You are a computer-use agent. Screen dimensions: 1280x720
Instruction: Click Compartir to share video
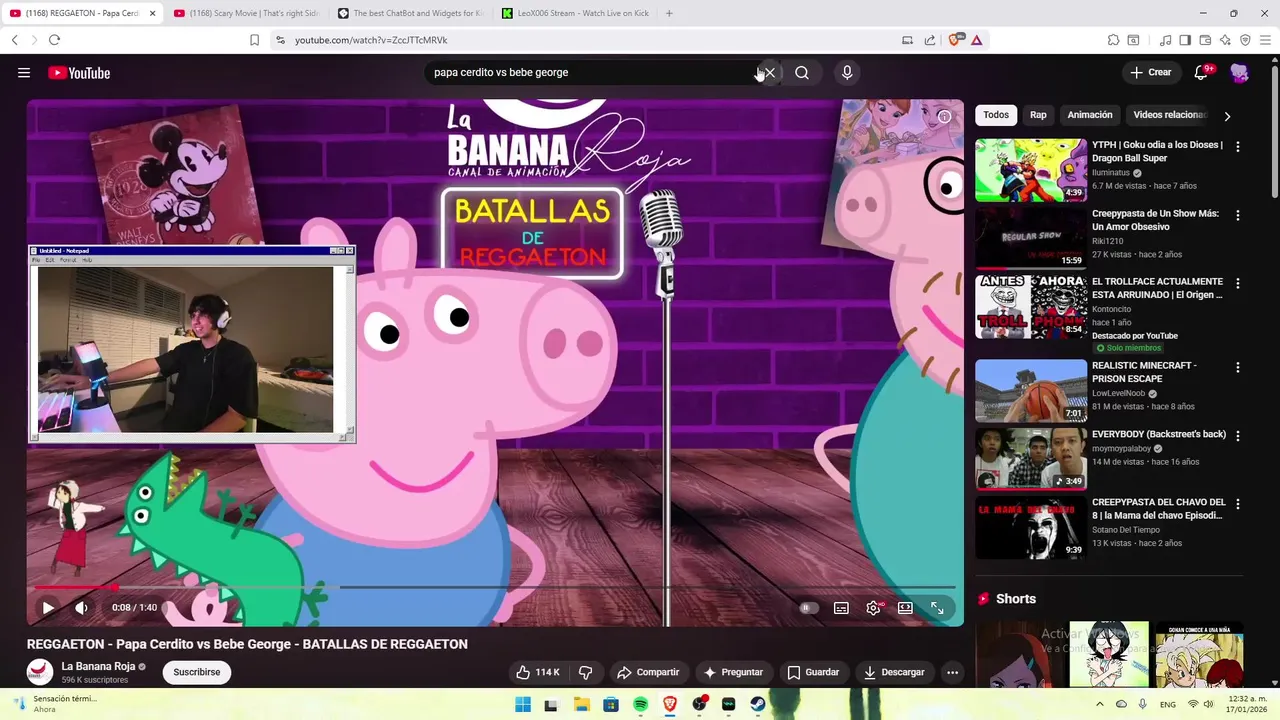click(x=648, y=672)
